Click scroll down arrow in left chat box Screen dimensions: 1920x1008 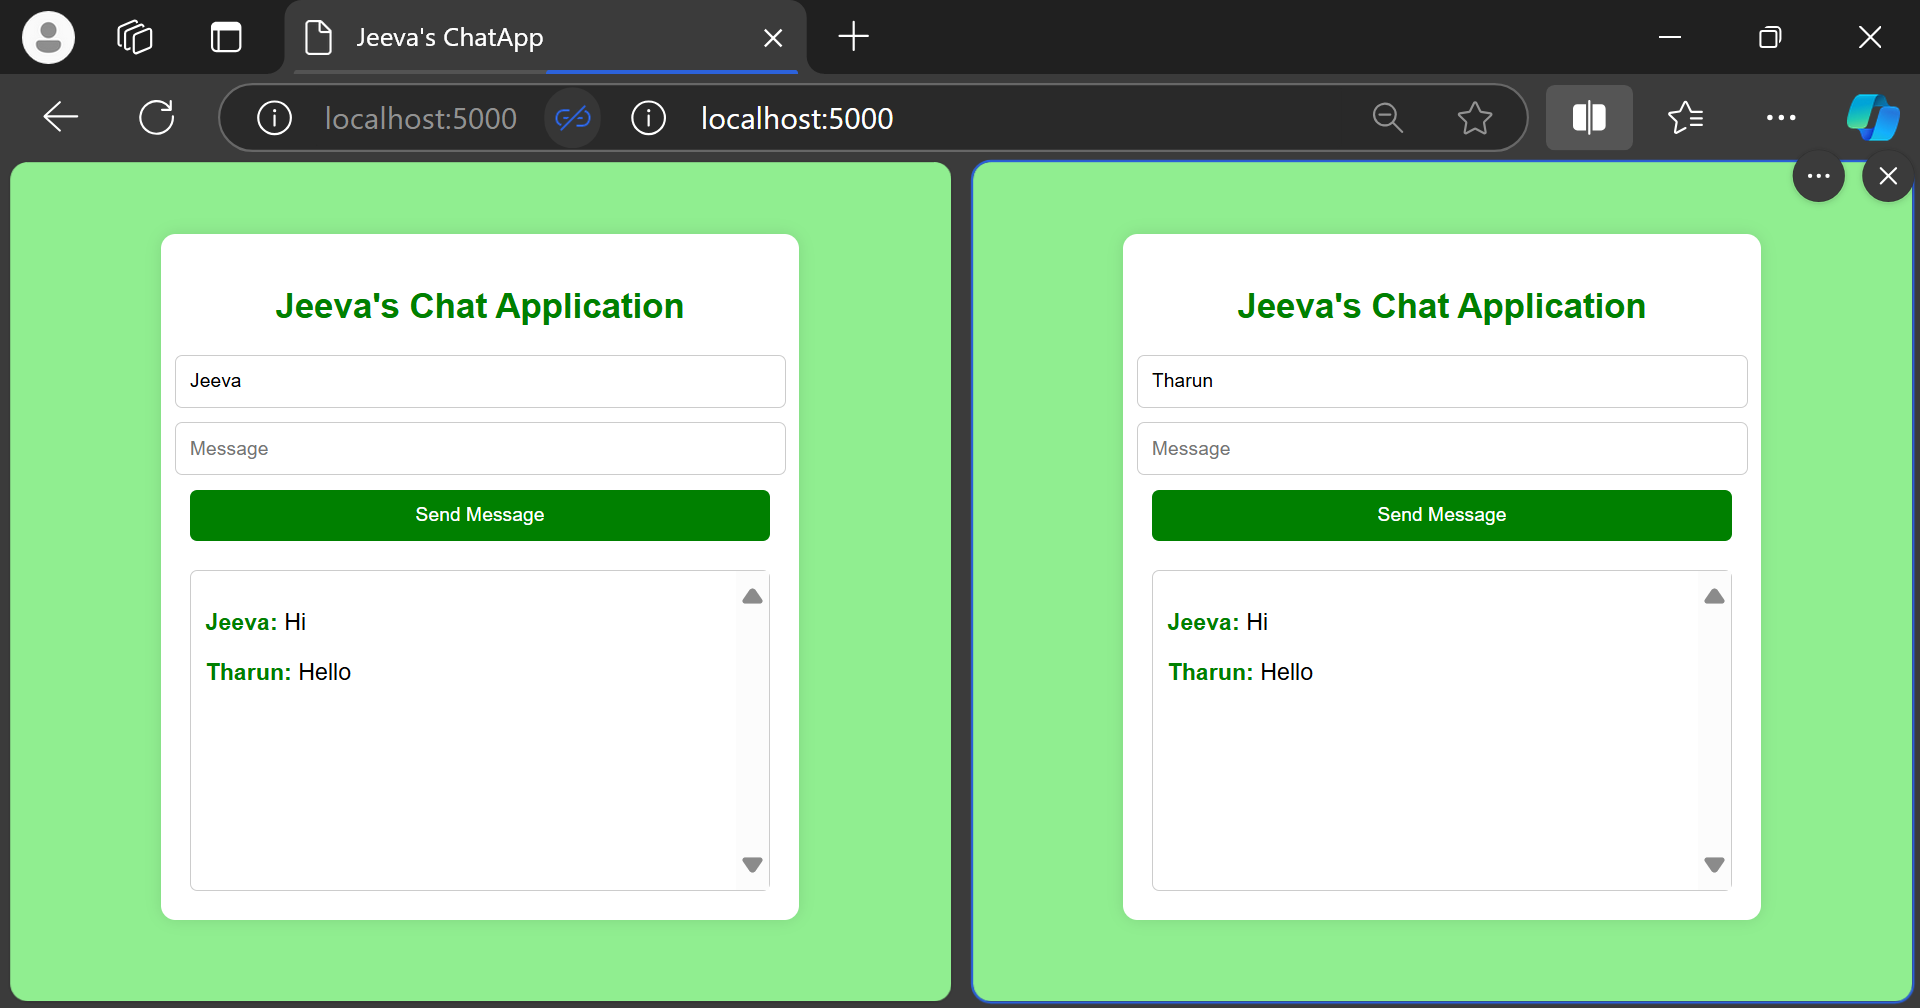pos(753,865)
